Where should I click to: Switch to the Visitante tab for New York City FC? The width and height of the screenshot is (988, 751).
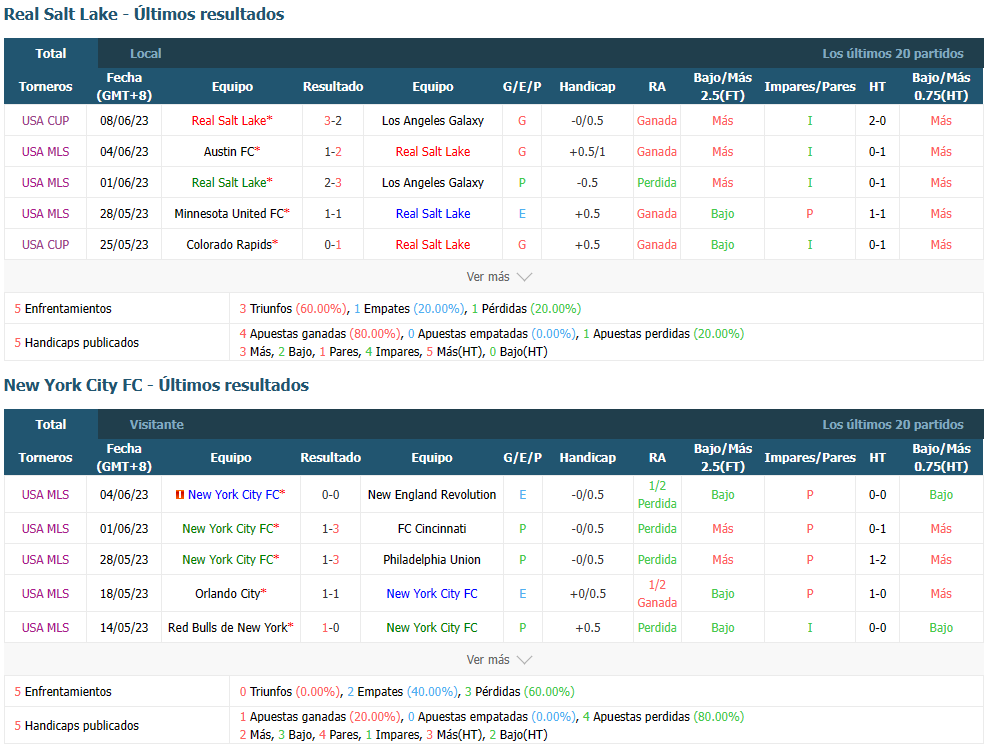pyautogui.click(x=156, y=425)
